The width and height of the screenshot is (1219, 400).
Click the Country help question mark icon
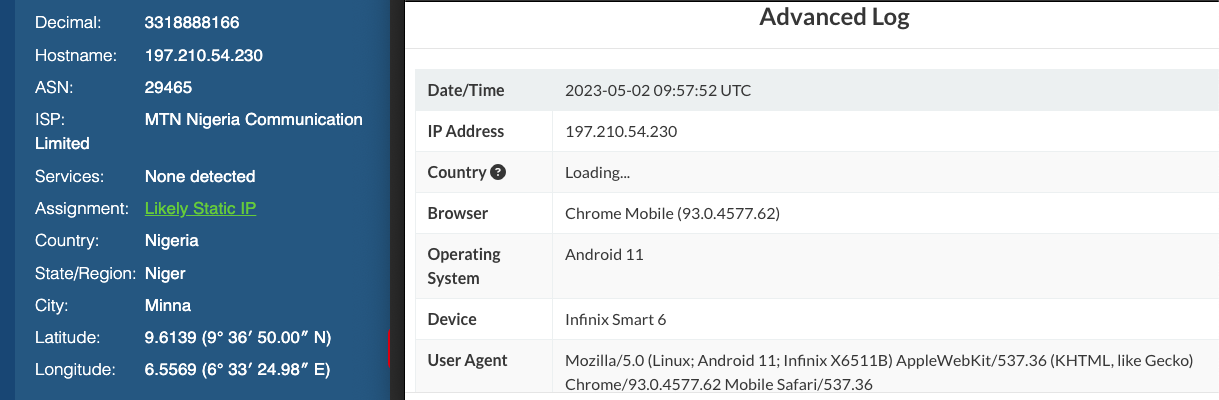coord(498,172)
